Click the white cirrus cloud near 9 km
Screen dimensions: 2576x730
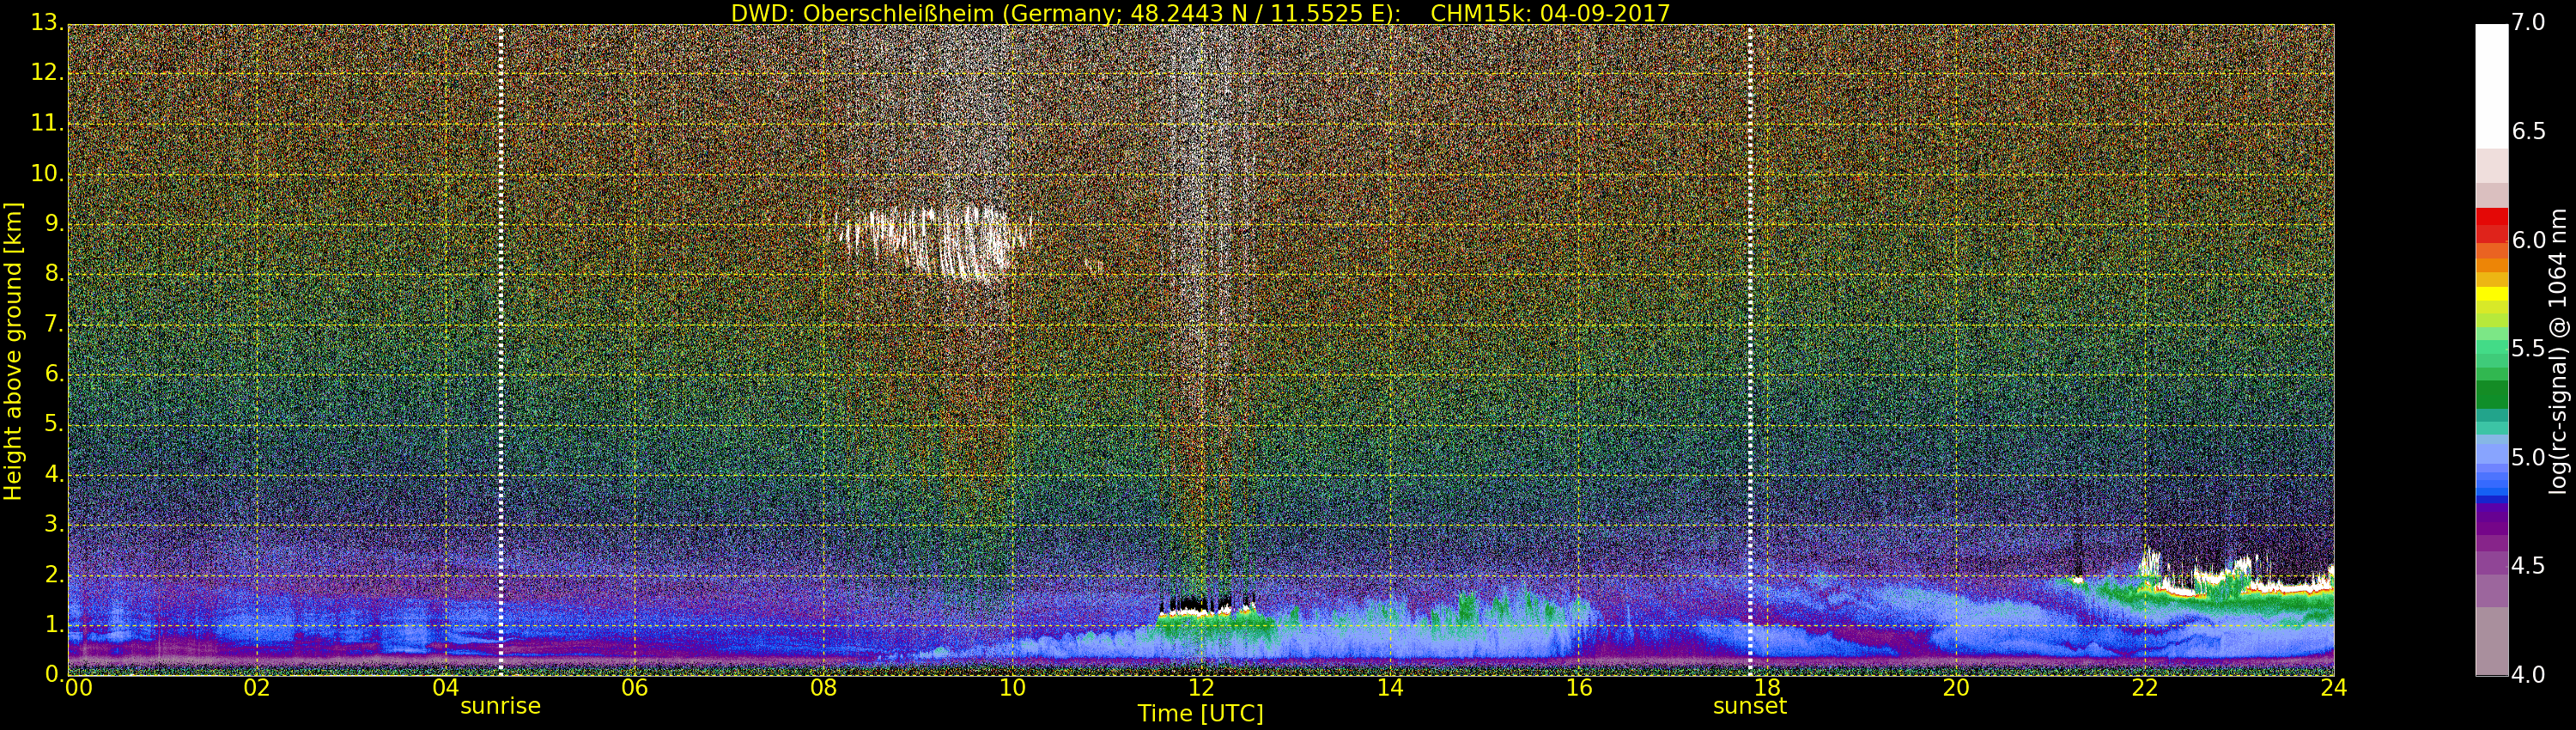tap(935, 240)
